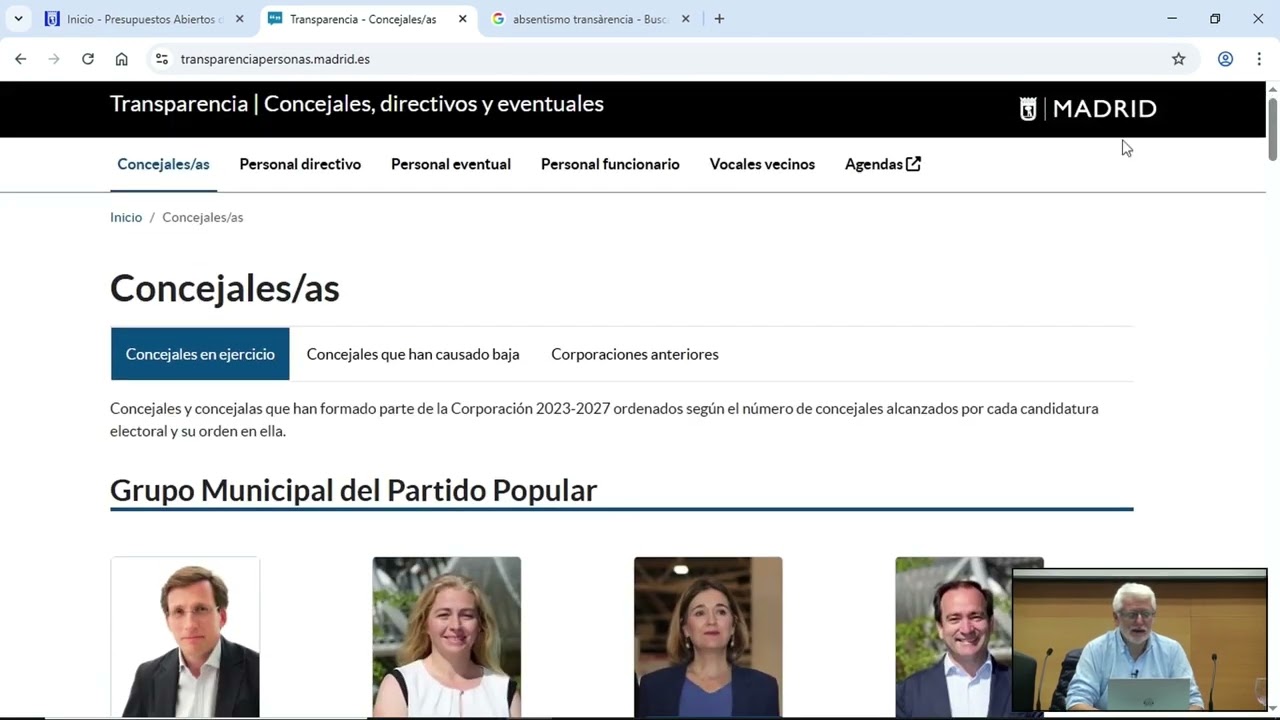Click the browser forward arrow

tap(54, 59)
